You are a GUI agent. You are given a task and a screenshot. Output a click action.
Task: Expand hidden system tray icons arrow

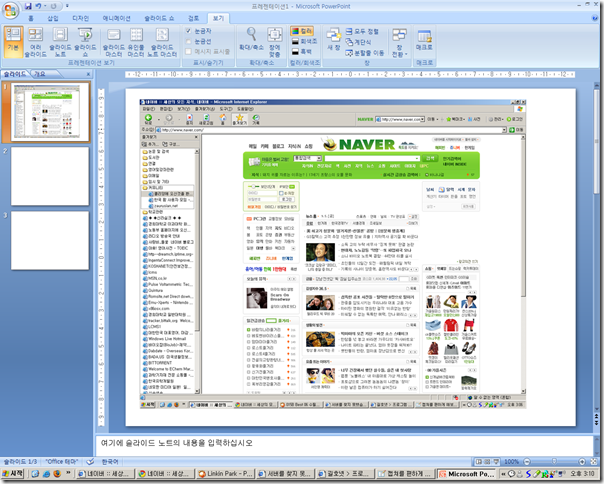[503, 474]
